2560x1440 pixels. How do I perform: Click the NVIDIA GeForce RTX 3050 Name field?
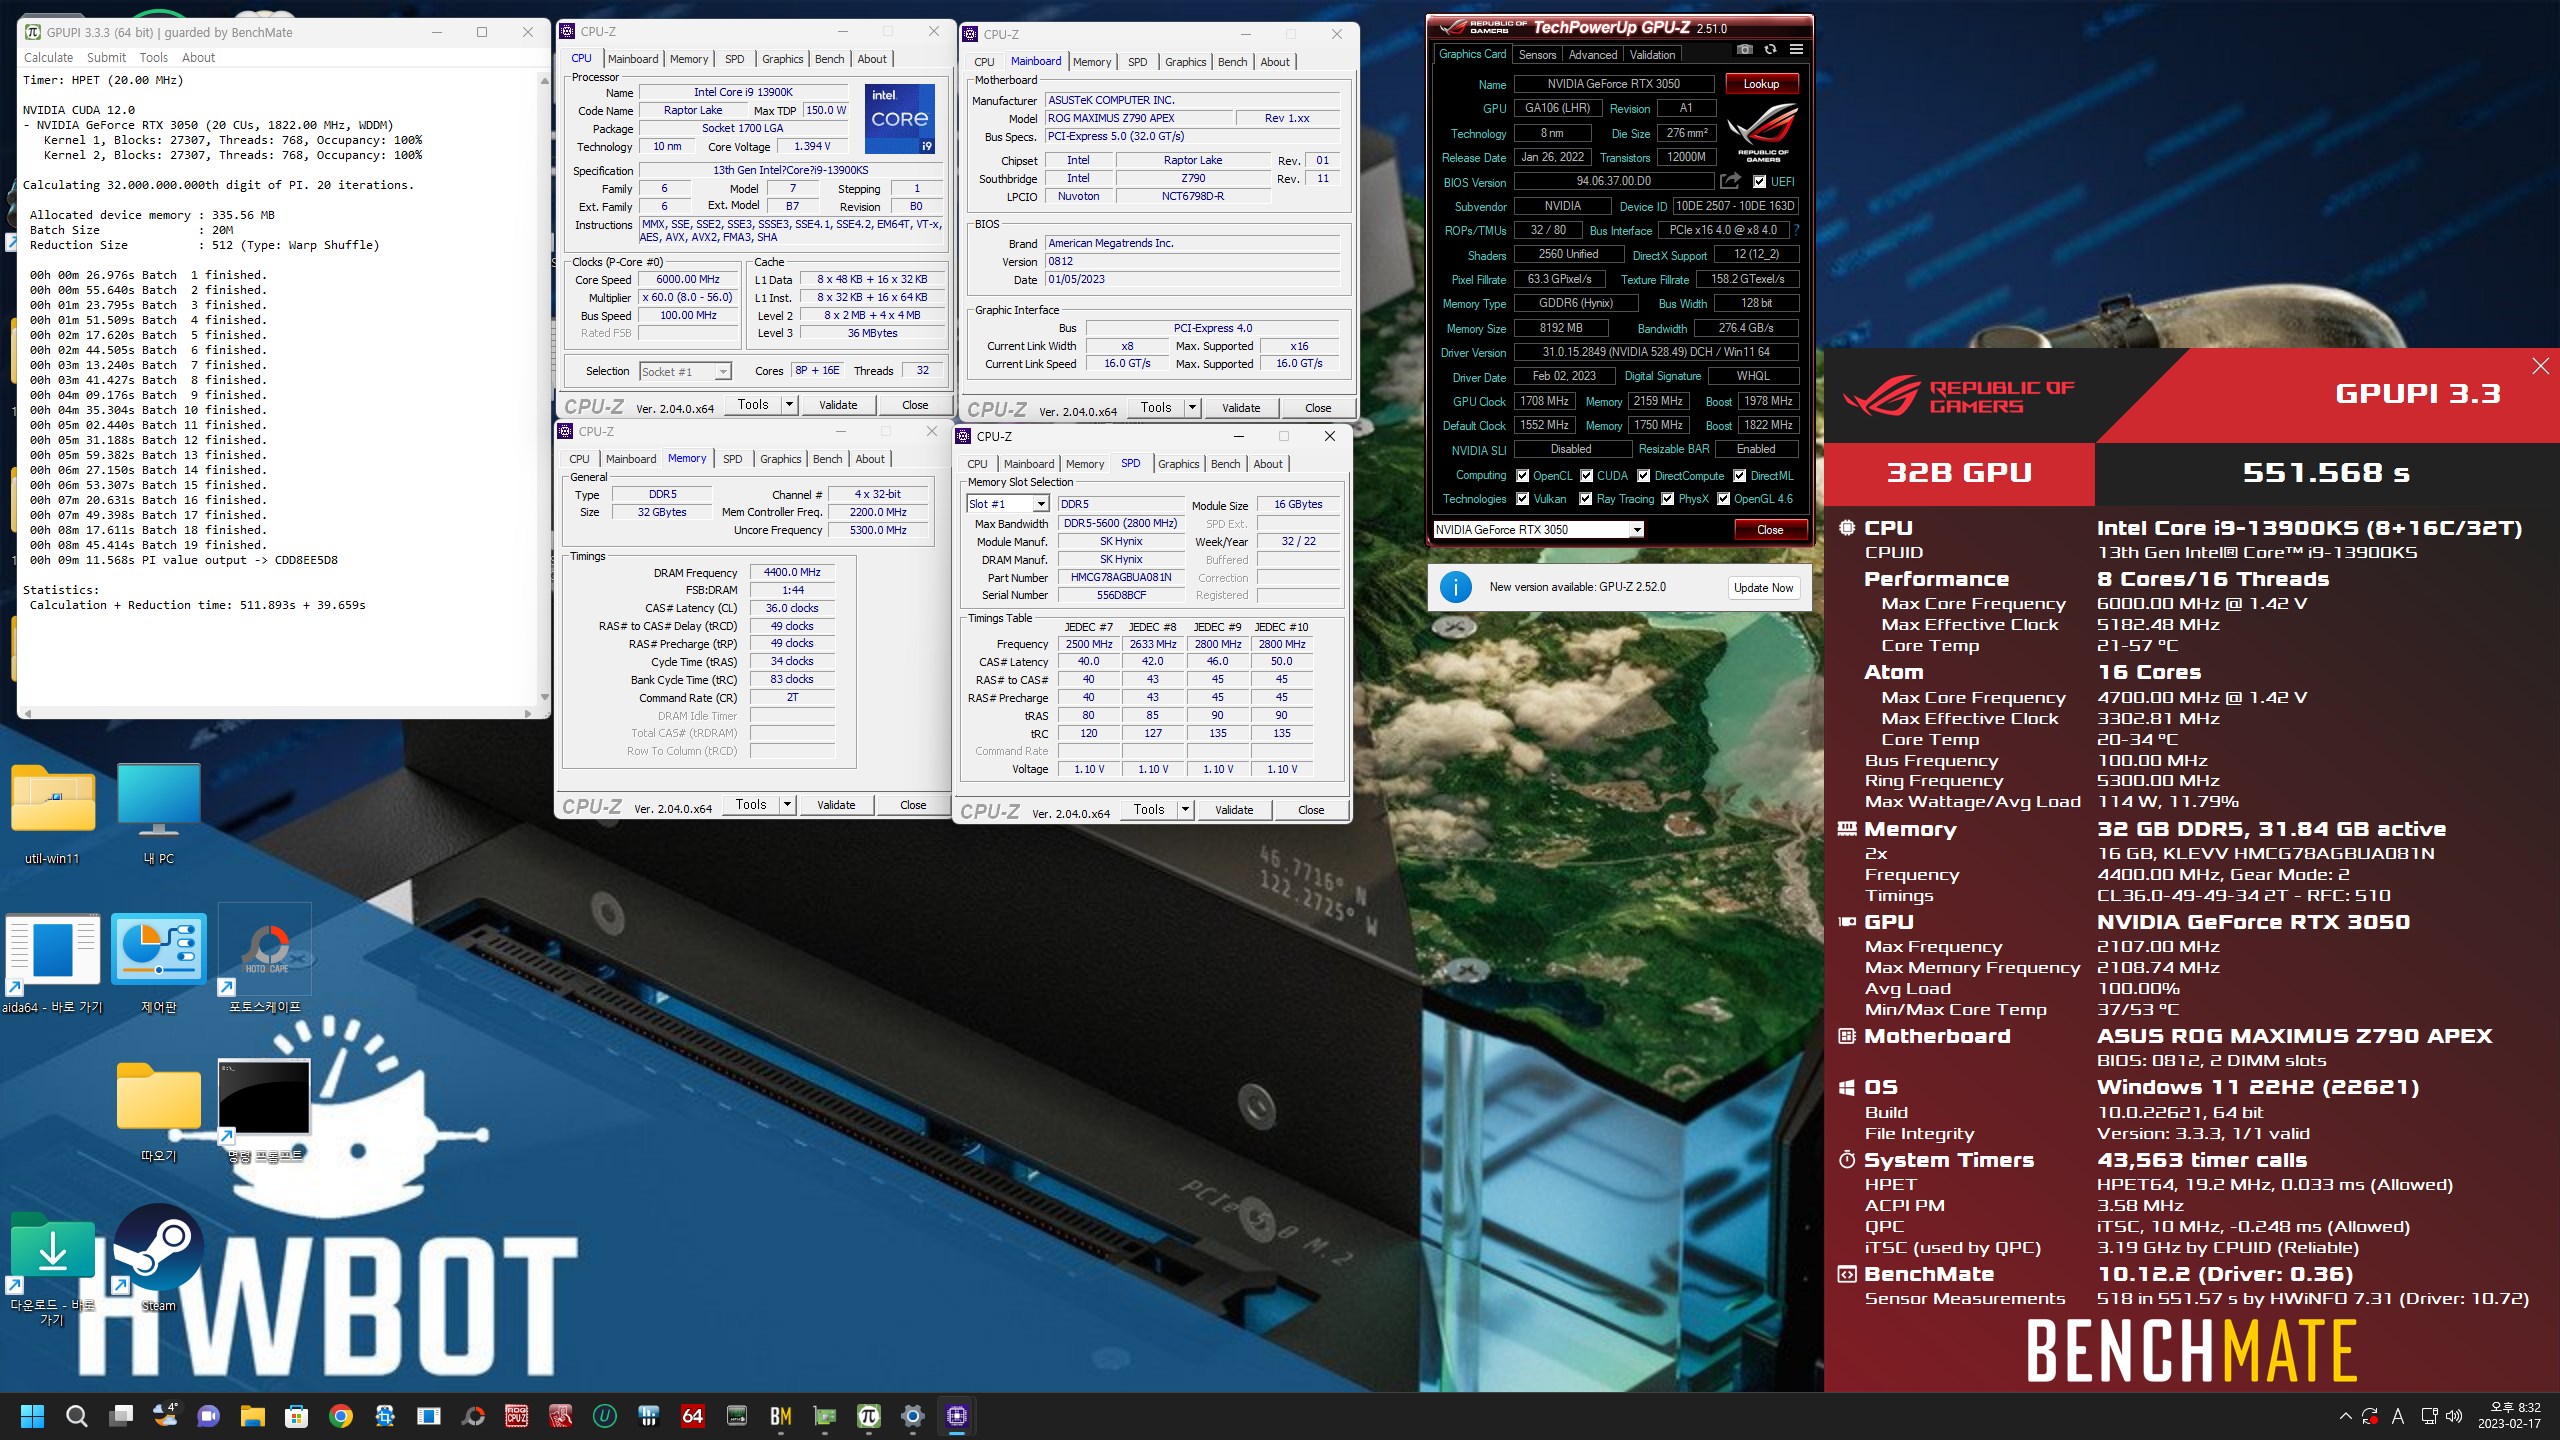[x=1613, y=84]
